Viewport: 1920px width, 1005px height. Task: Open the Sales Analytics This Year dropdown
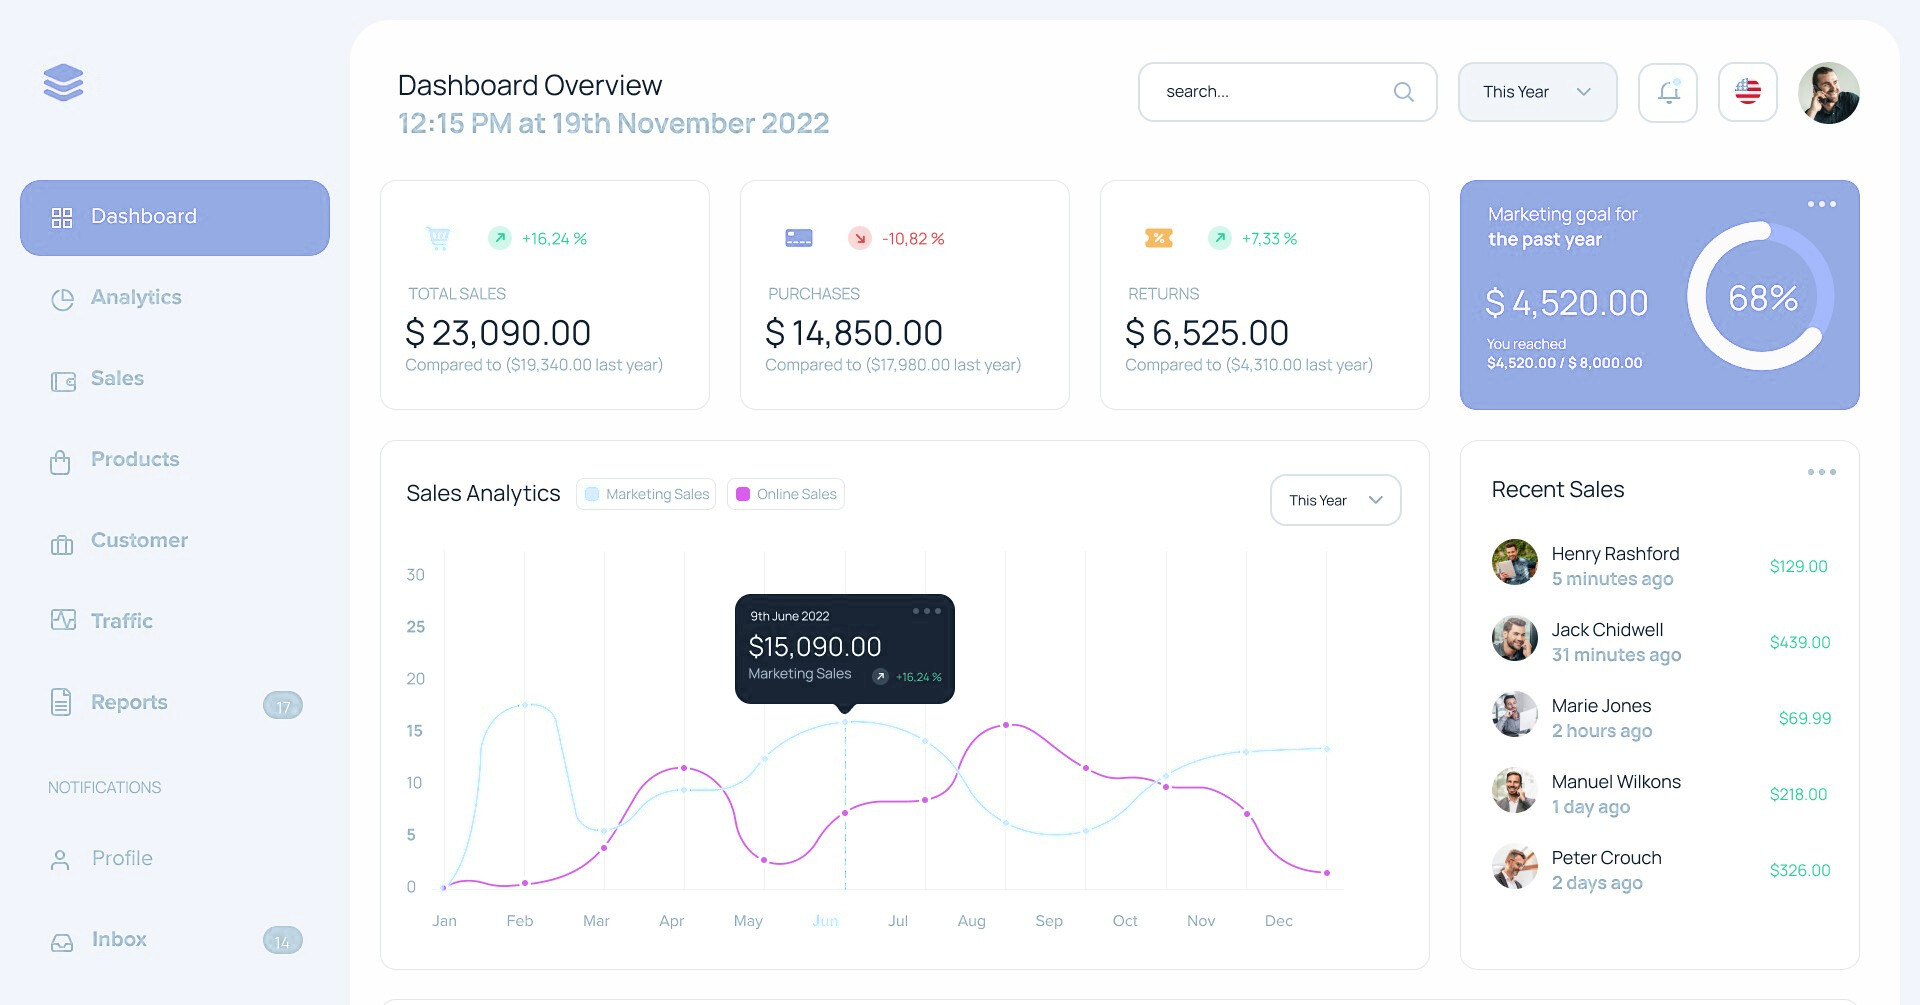[x=1335, y=500]
